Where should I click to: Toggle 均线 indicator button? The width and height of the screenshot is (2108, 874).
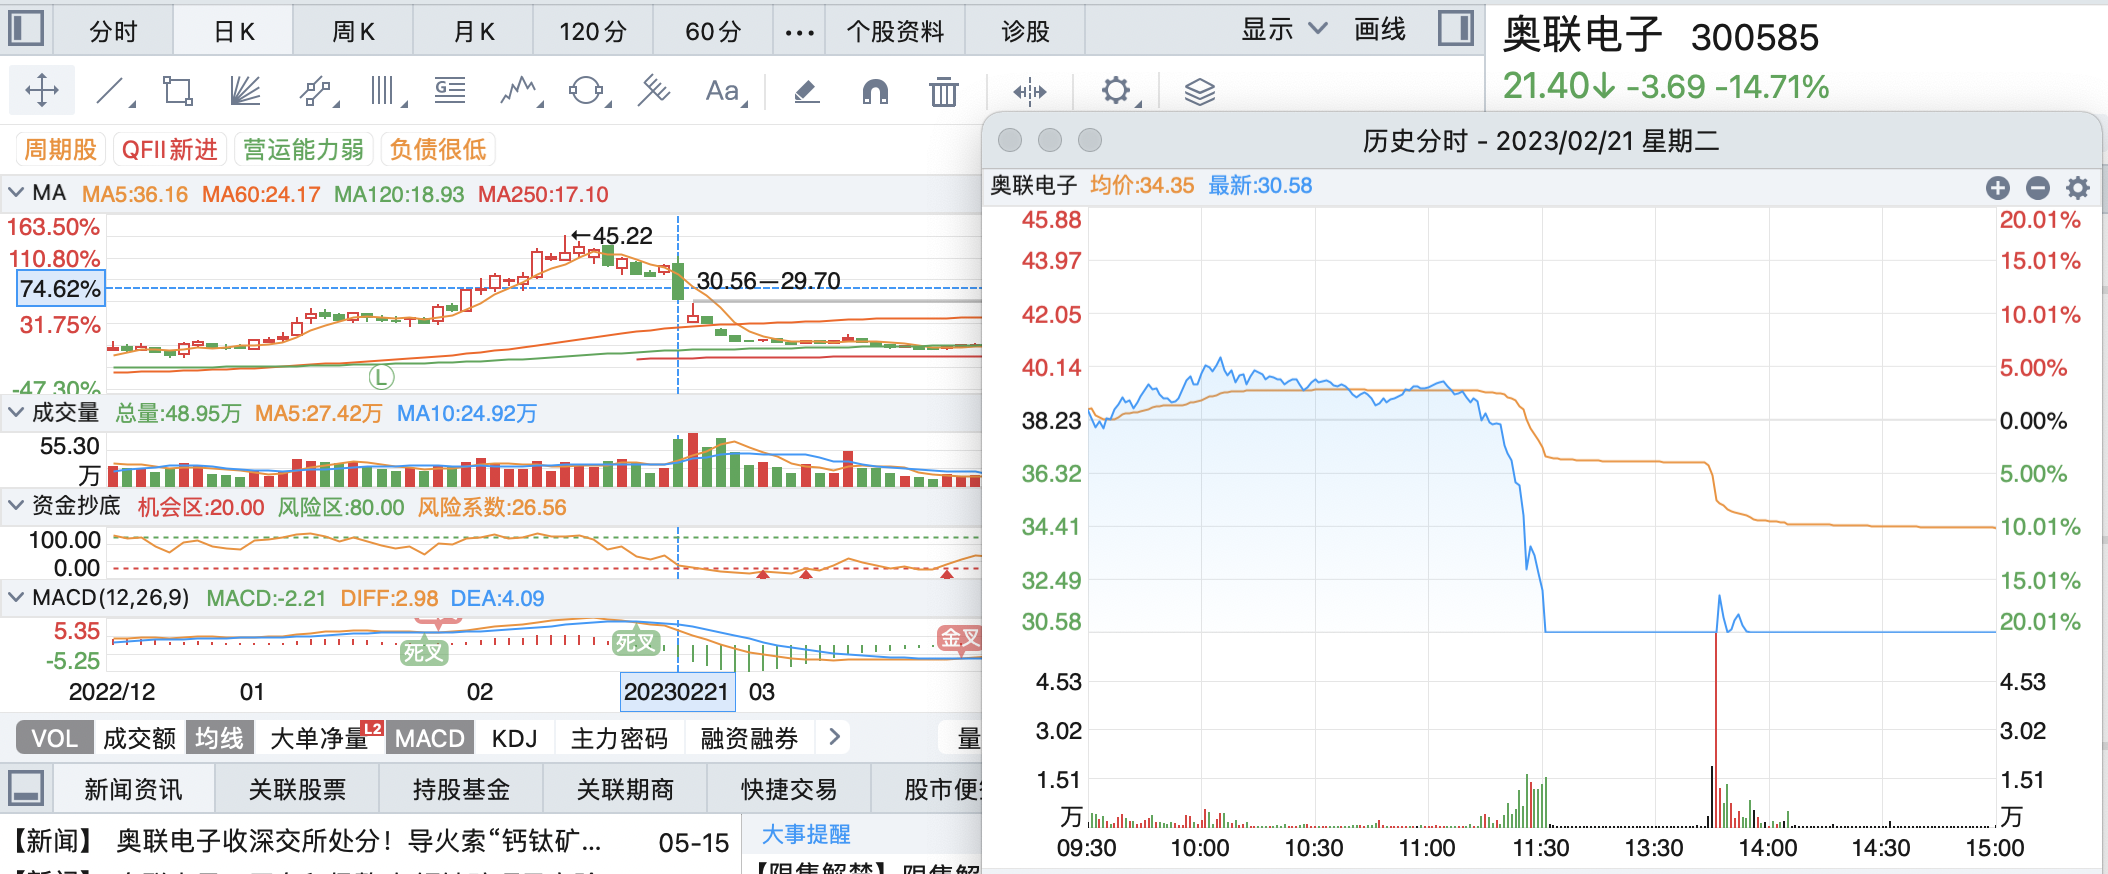[x=219, y=738]
